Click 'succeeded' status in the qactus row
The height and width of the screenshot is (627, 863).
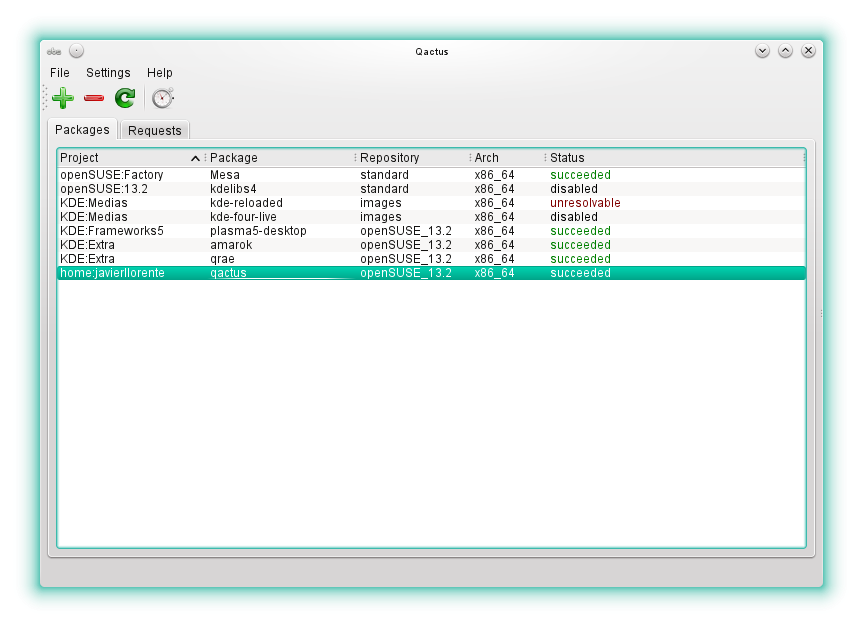[x=580, y=273]
